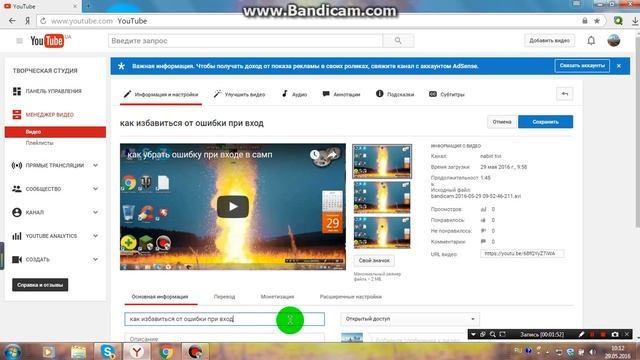Switch to 'Основная информация' sub-tab
Image resolution: width=640 pixels, height=360 pixels.
coord(160,297)
